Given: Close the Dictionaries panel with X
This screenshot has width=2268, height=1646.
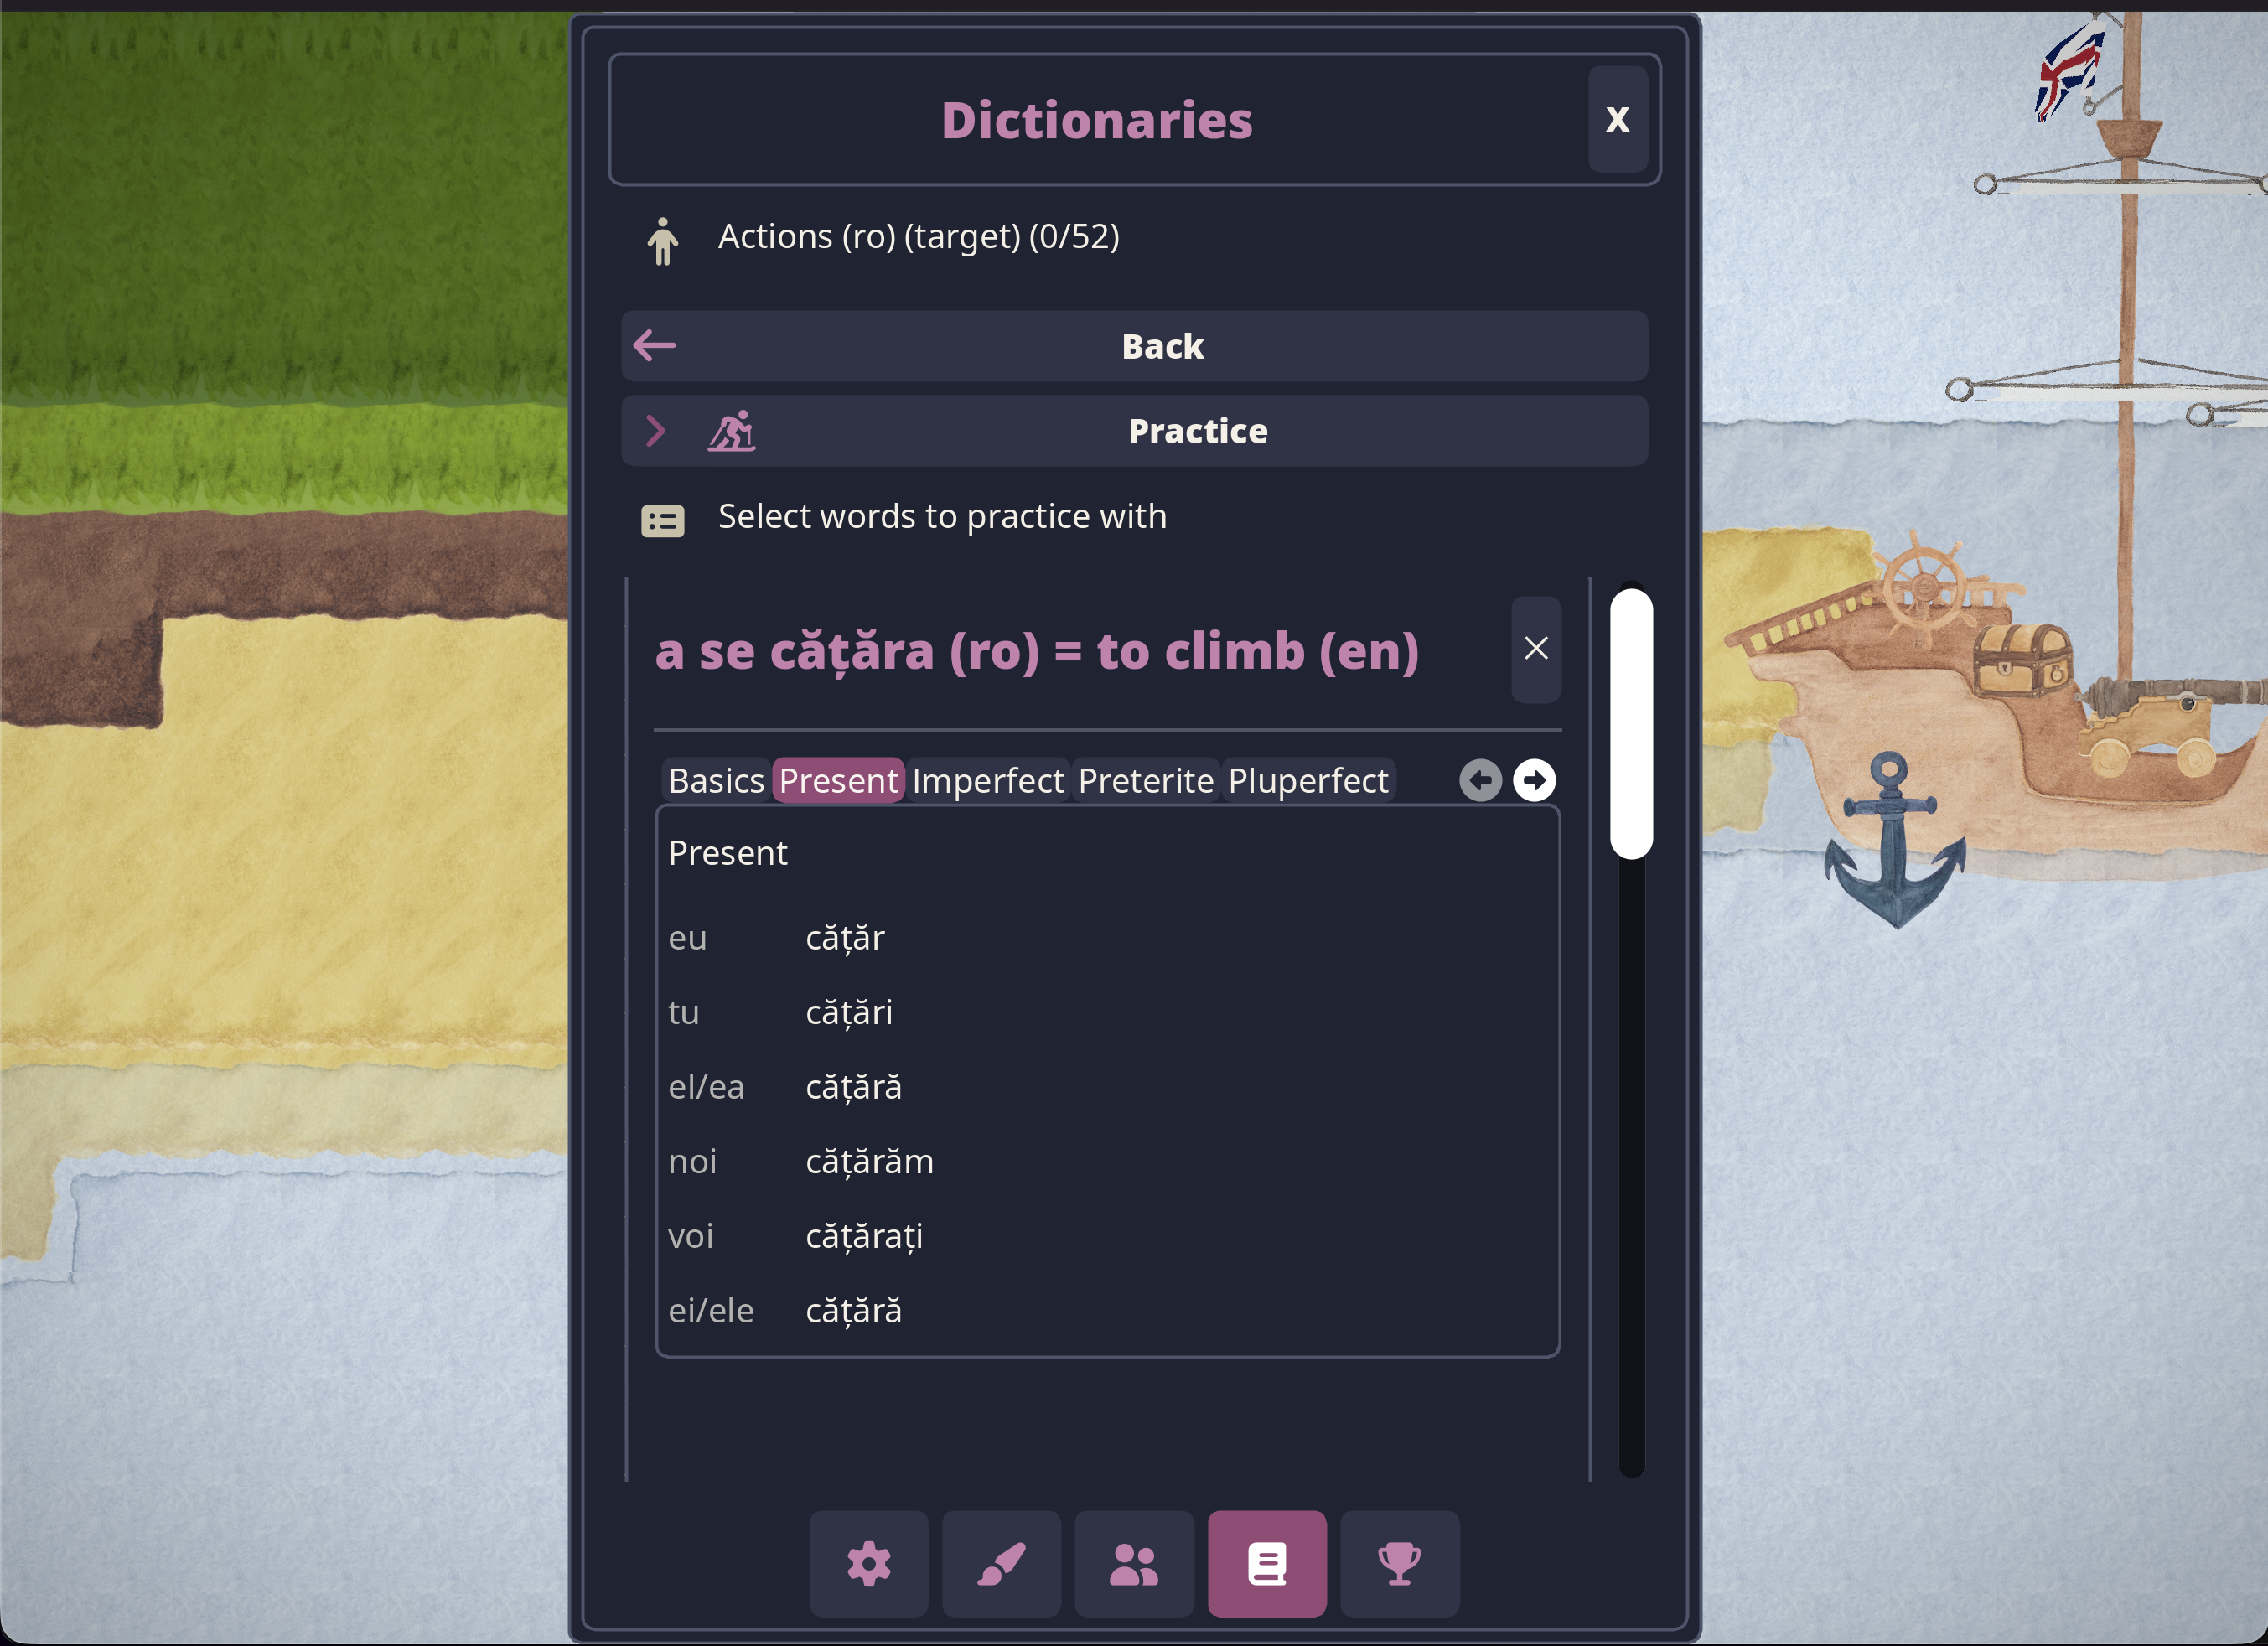Looking at the screenshot, I should click(x=1617, y=119).
